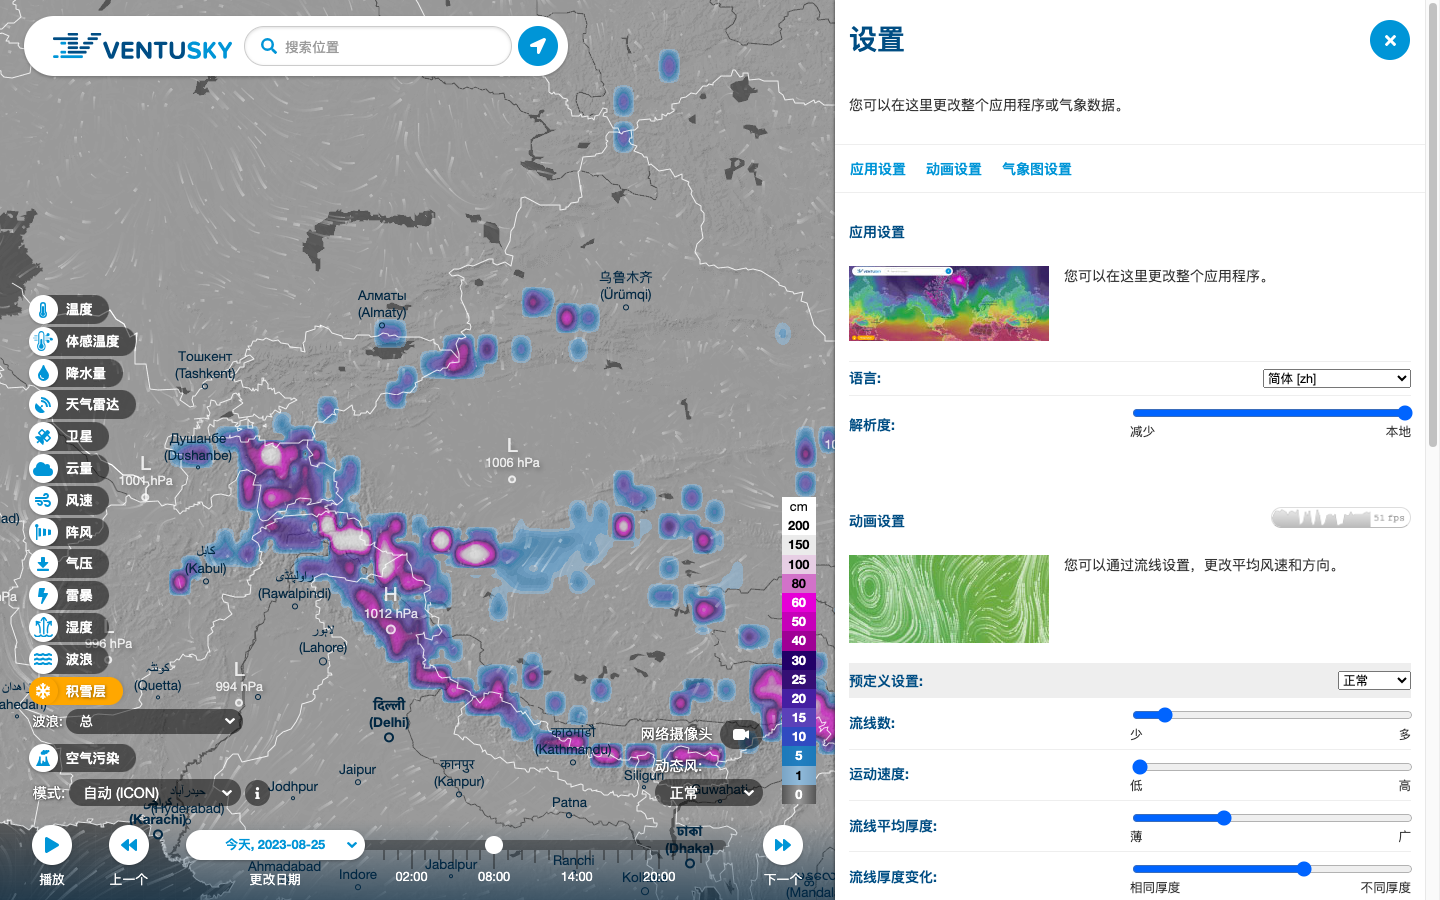Adjust the 解析度 resolution slider

click(x=1271, y=413)
